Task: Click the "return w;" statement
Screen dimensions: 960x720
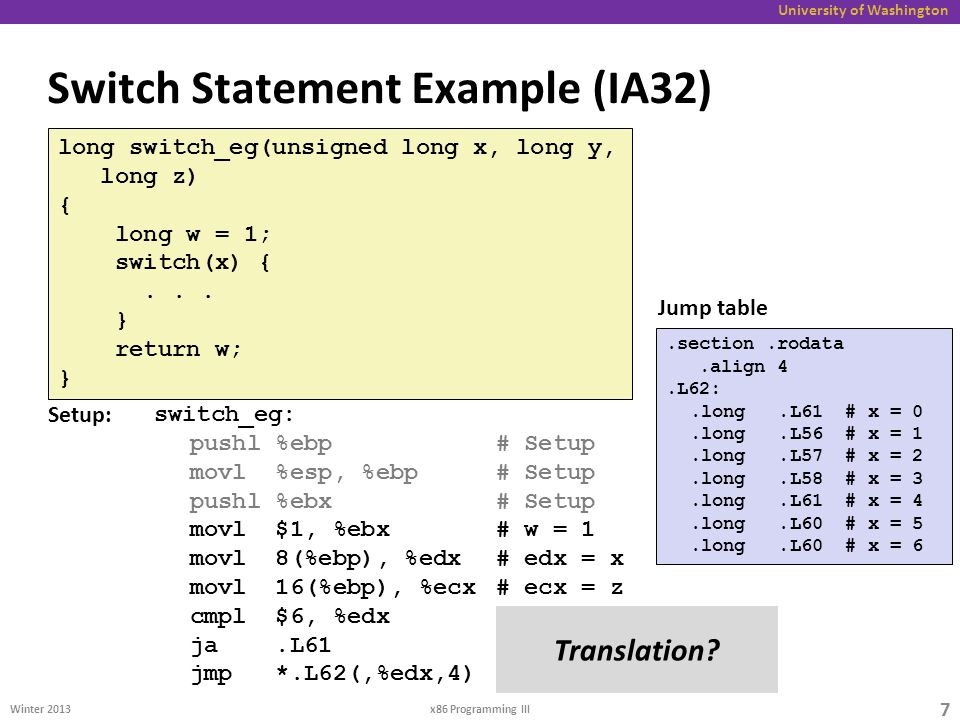Action: [x=179, y=350]
